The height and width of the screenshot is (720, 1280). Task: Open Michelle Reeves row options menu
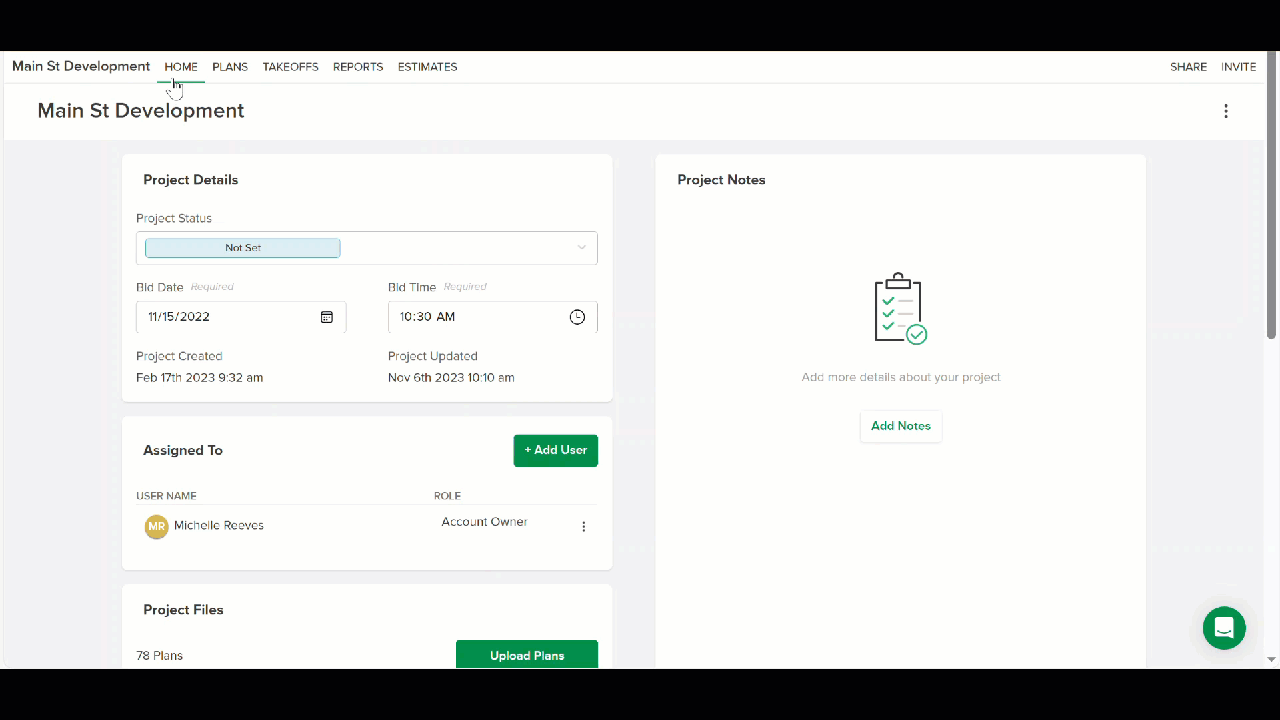coord(584,527)
